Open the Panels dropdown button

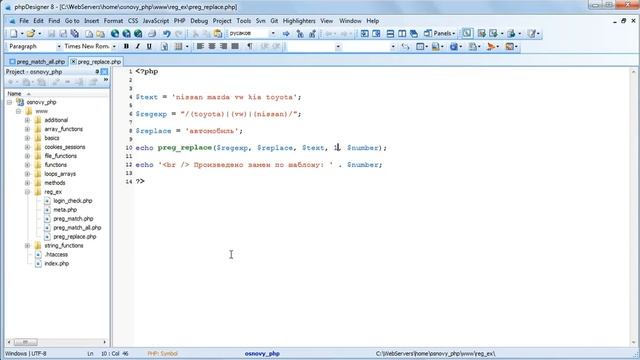439,33
